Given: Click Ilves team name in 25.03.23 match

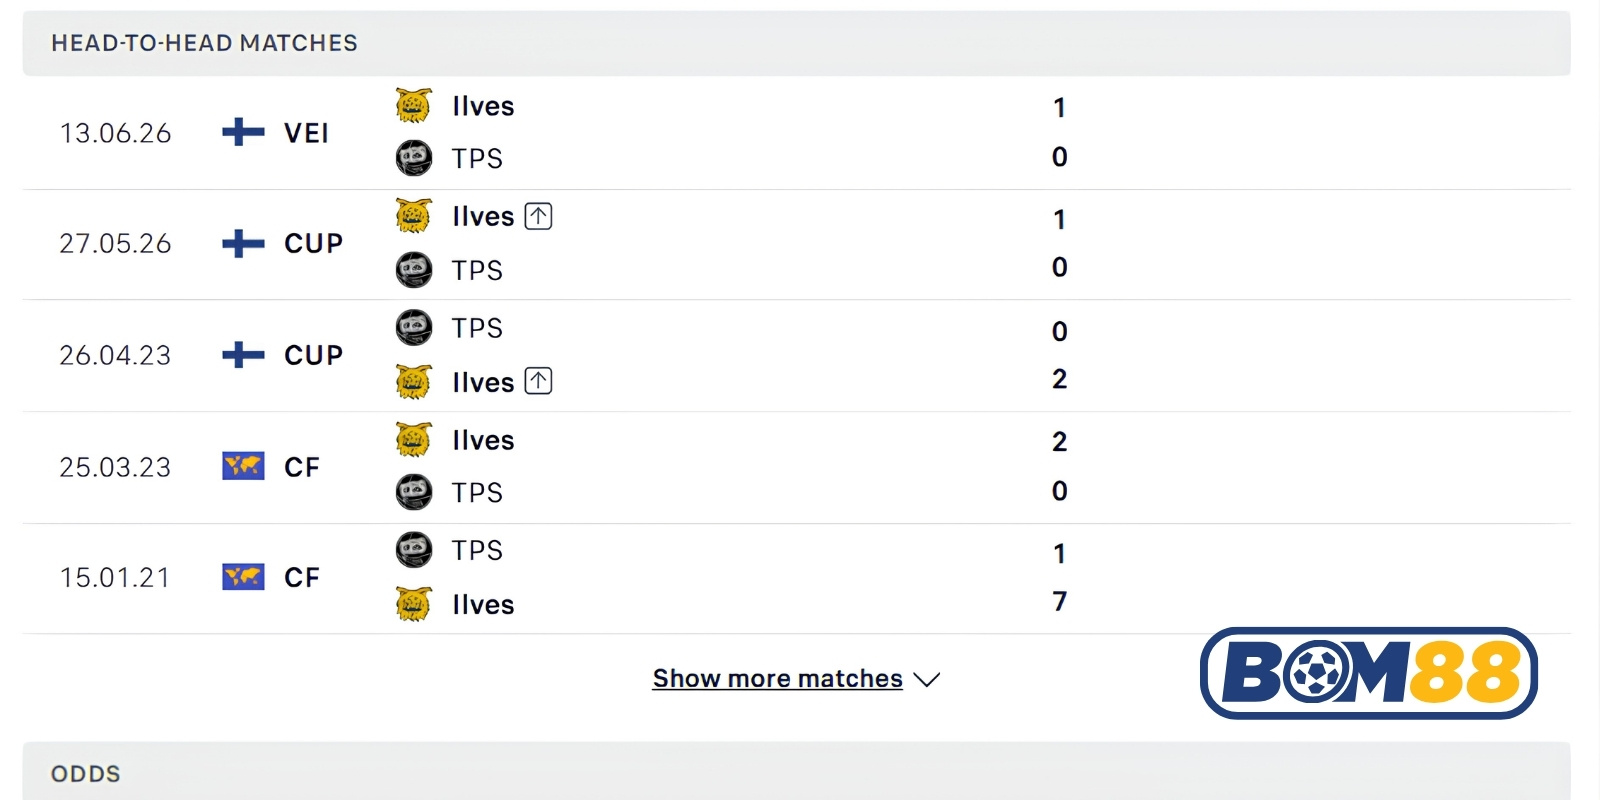Looking at the screenshot, I should tap(483, 440).
